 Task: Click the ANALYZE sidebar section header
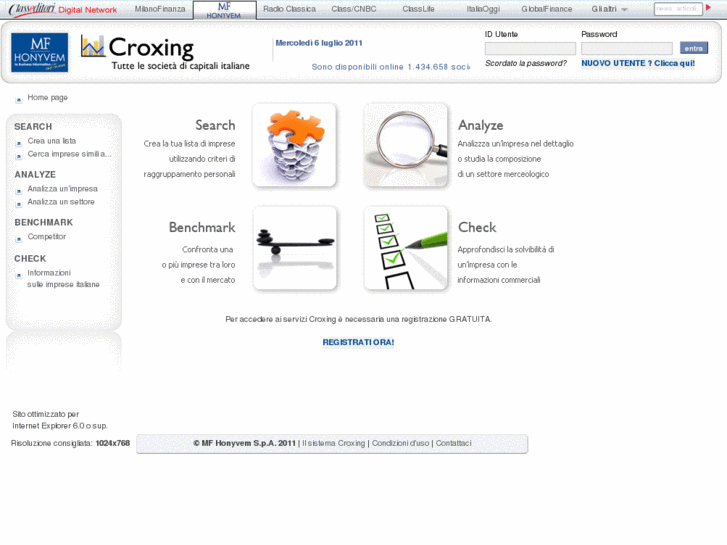pos(35,174)
